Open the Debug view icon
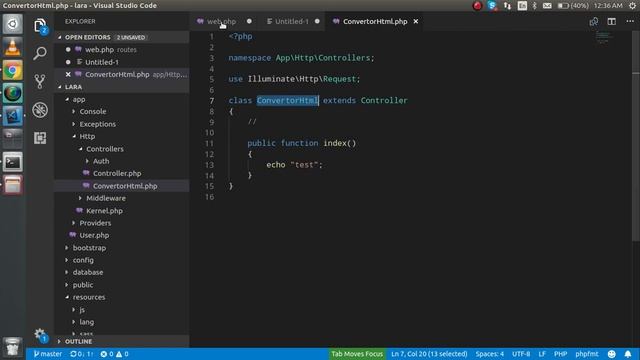Image resolution: width=640 pixels, height=360 pixels. click(x=40, y=110)
